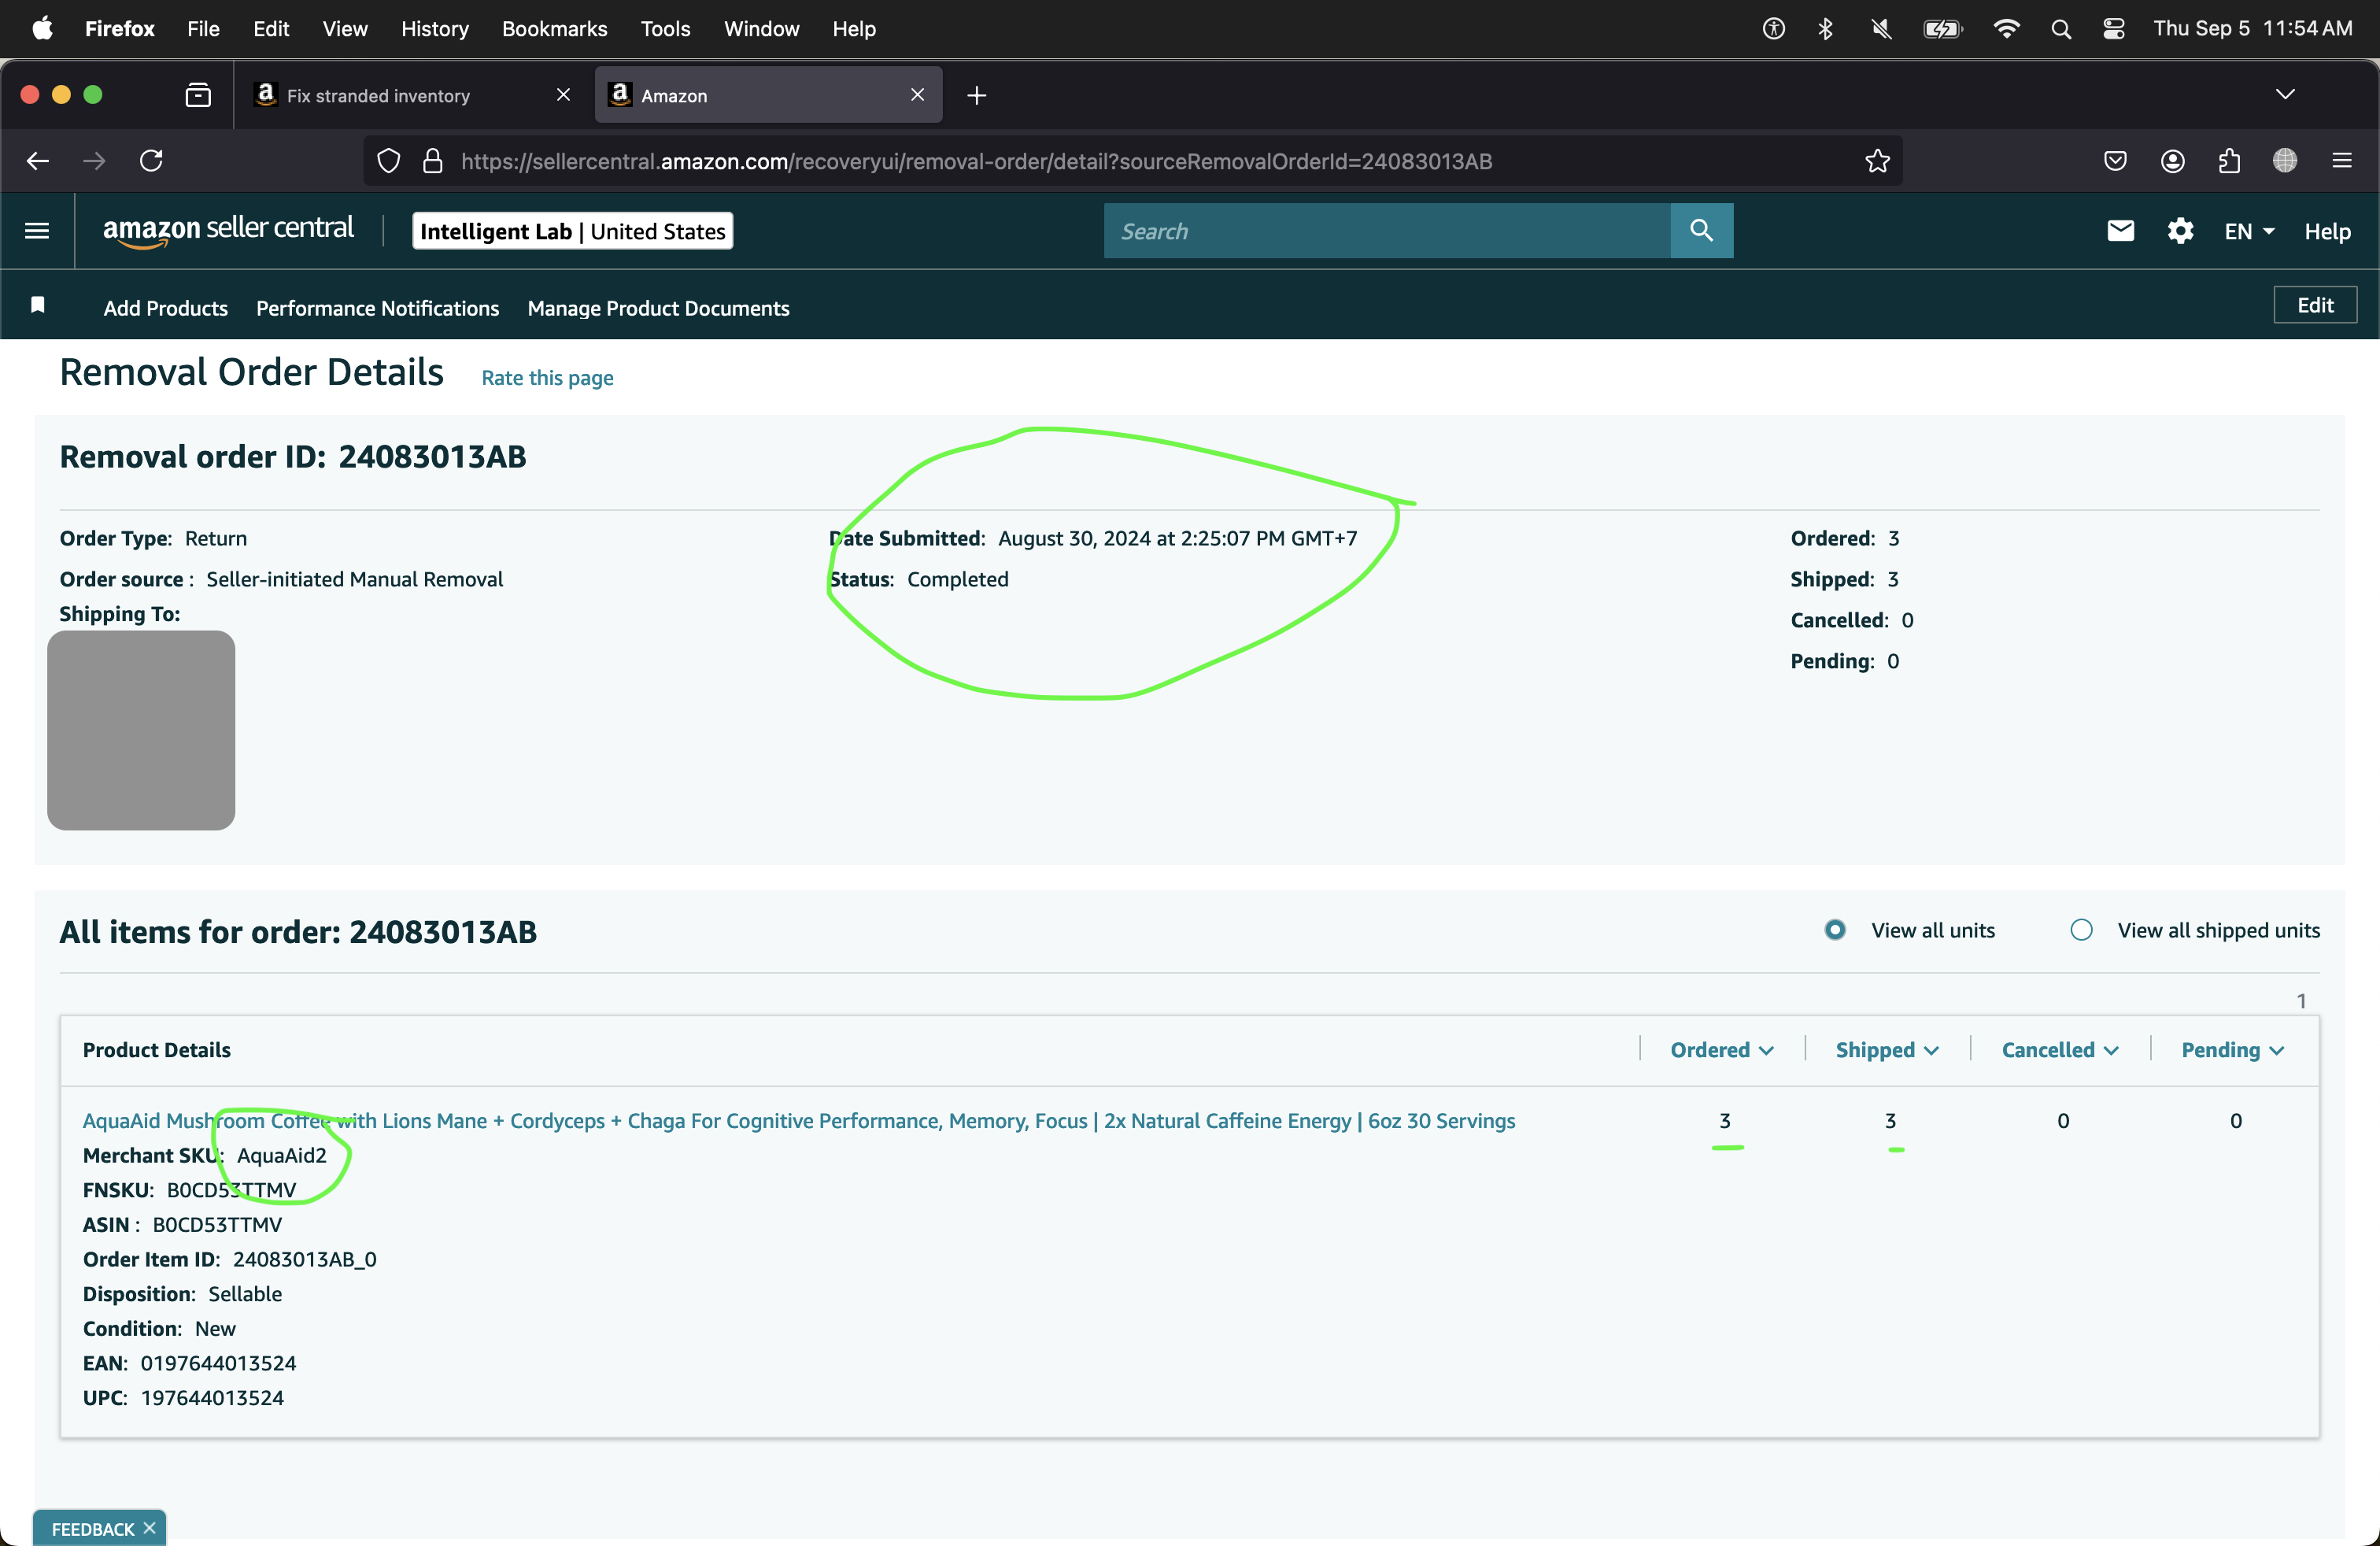Screen dimensions: 2380x1546
Task: Sort by the Ordered column
Action: point(1722,1050)
